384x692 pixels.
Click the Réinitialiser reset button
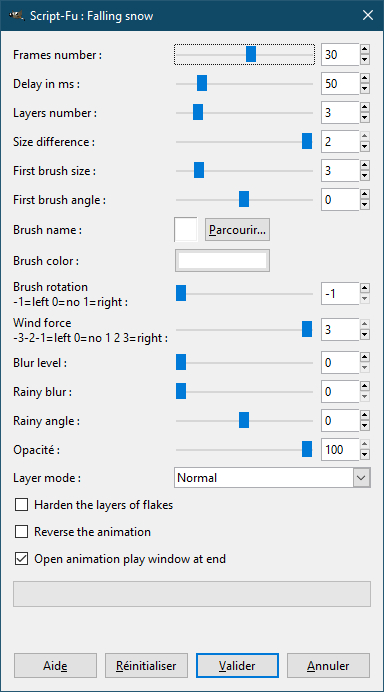click(146, 665)
